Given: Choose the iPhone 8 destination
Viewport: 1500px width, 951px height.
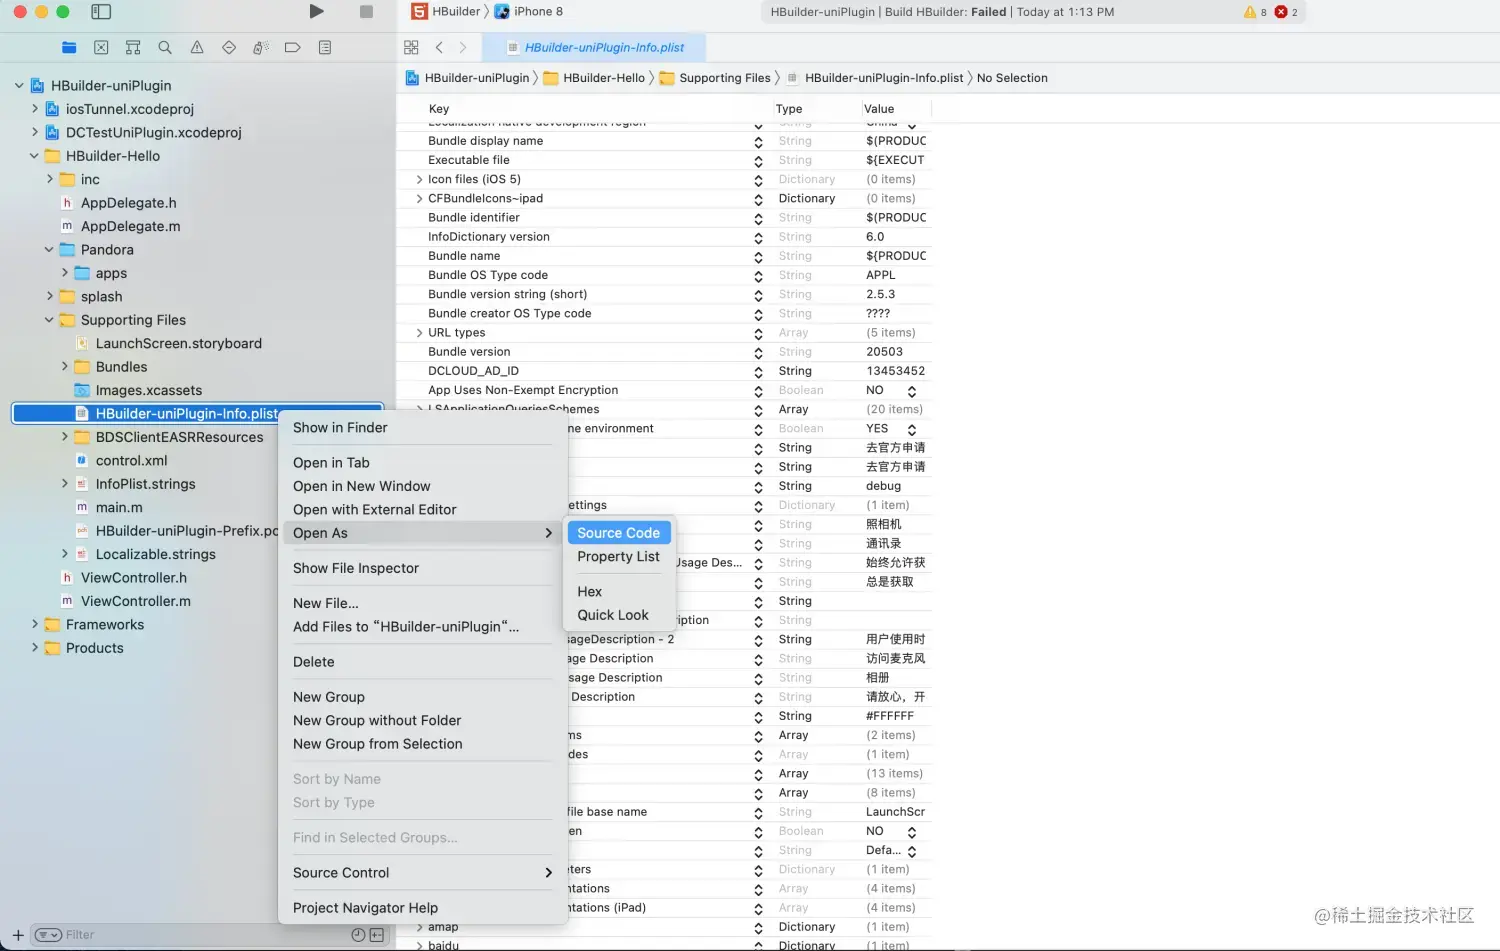Looking at the screenshot, I should coord(529,12).
